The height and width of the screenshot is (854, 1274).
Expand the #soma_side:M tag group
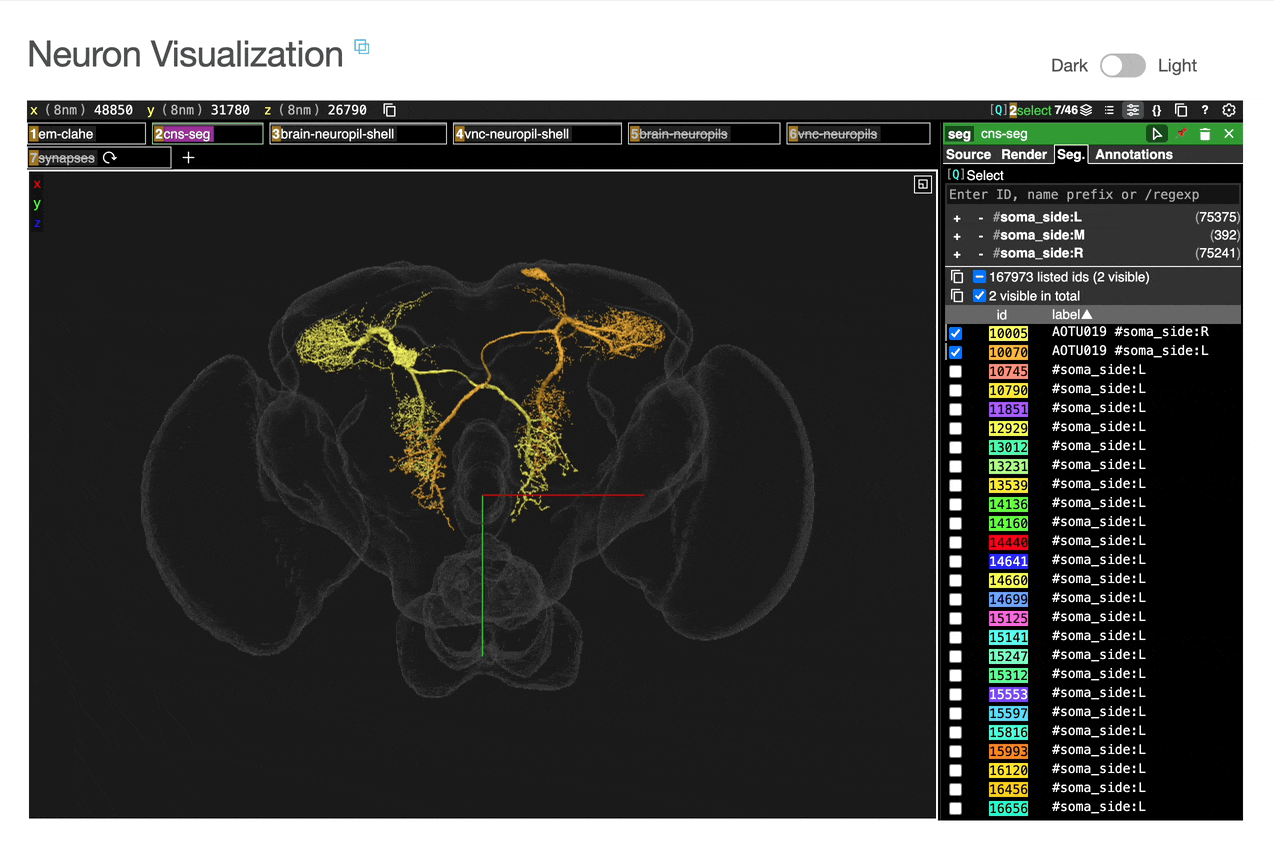coord(956,235)
